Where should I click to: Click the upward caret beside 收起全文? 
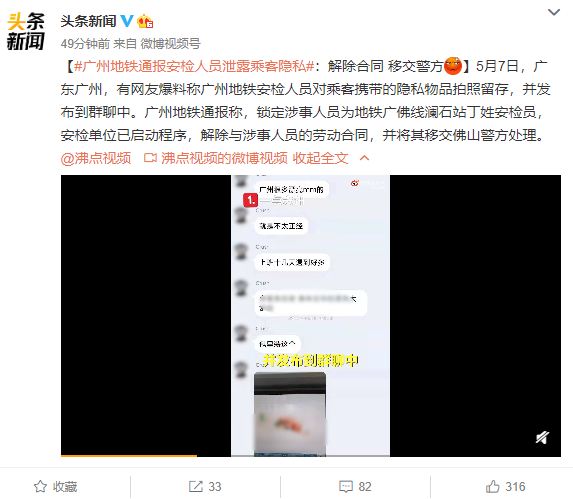pos(364,158)
